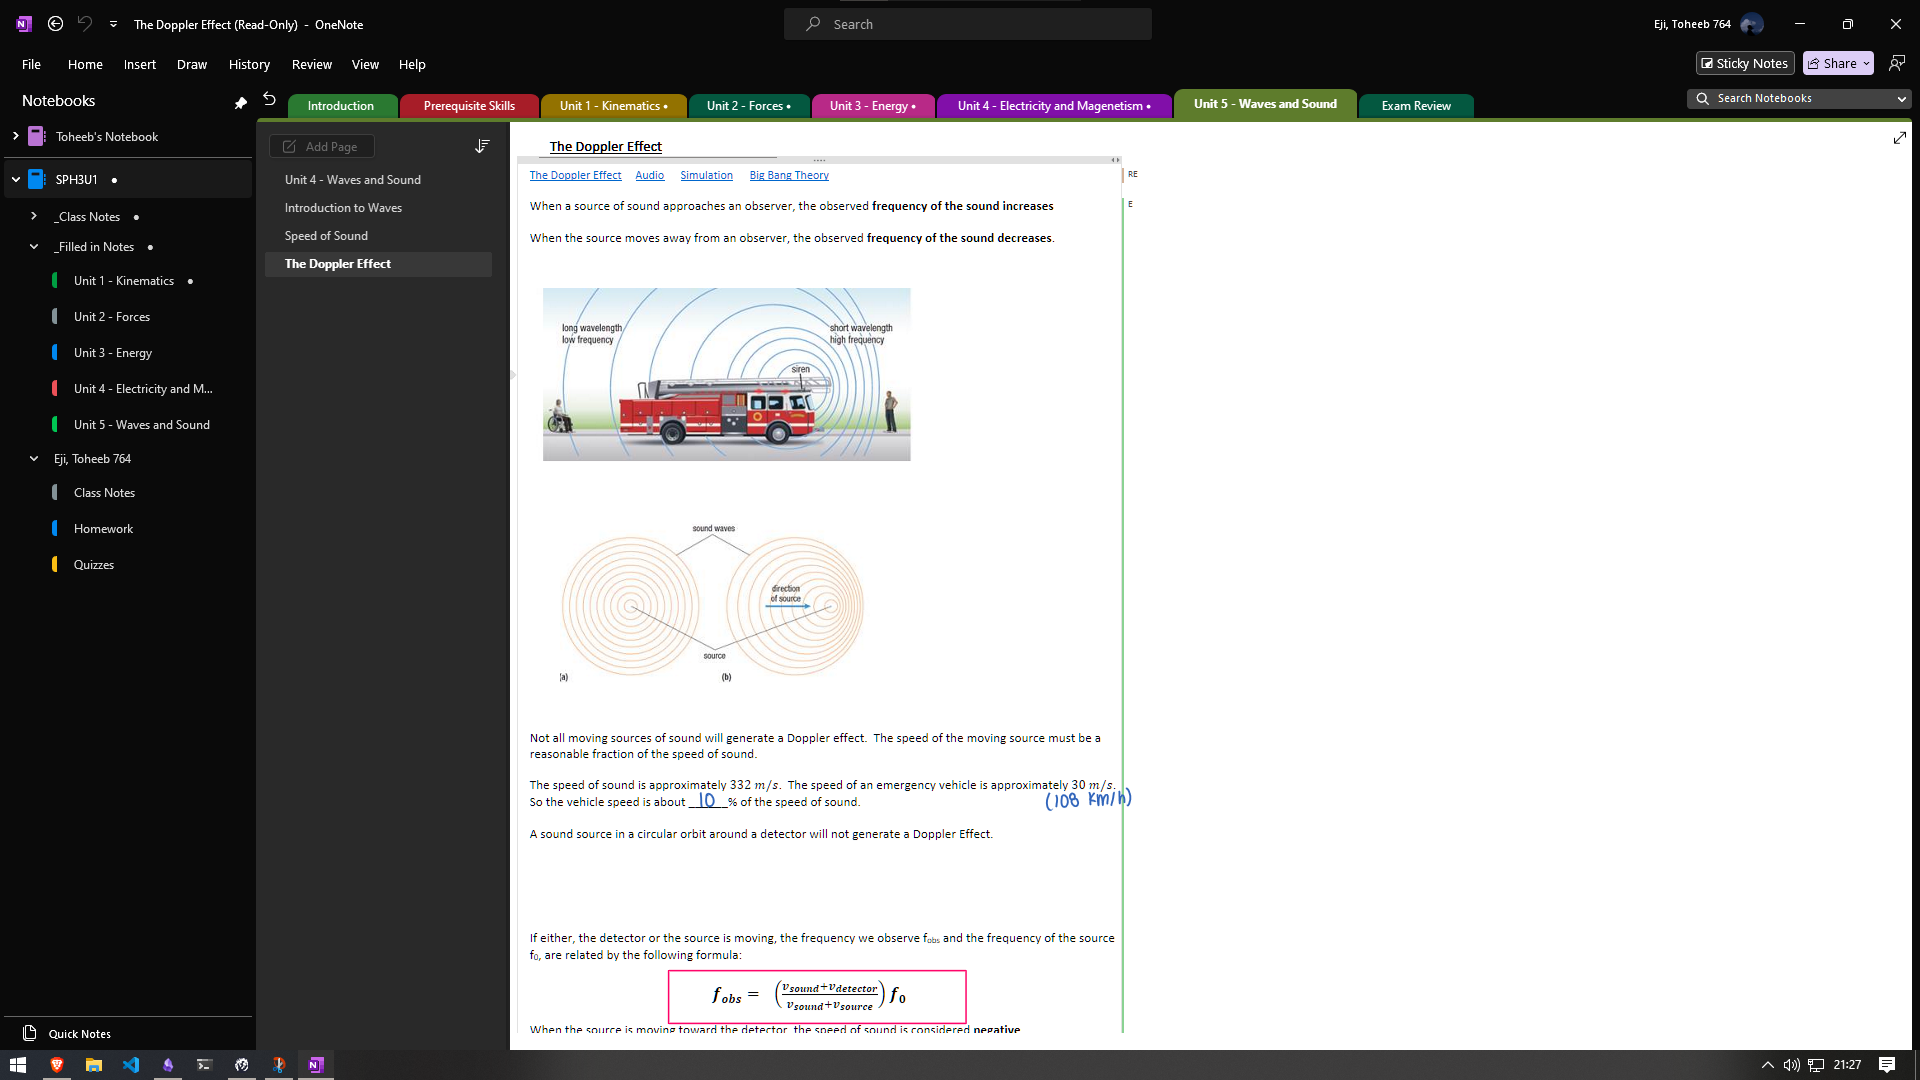
Task: Click the Undo icon in title bar
Action: point(85,24)
